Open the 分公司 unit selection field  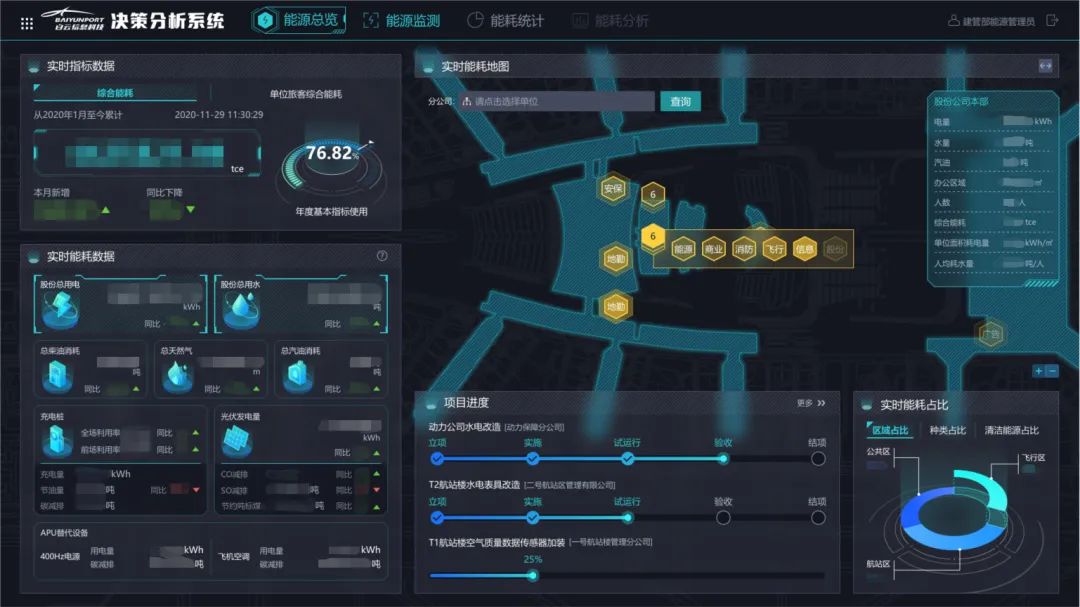tap(557, 101)
